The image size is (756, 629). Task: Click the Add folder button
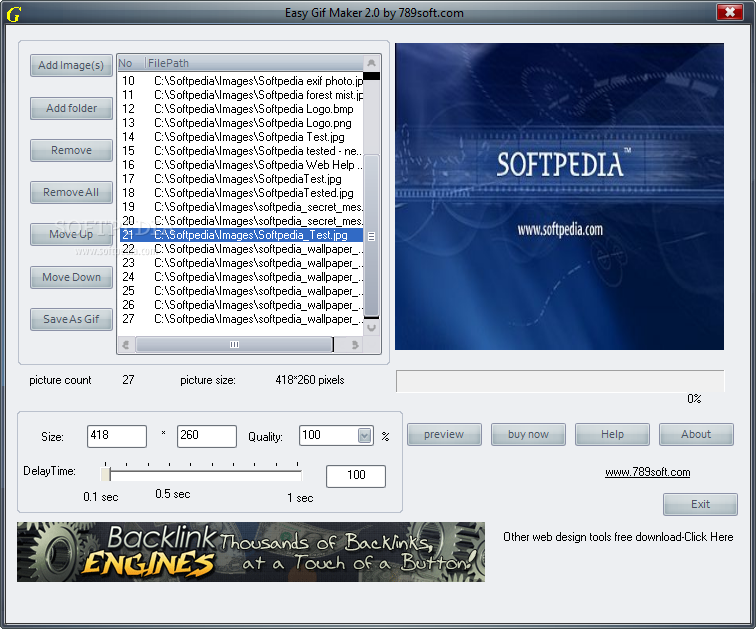click(71, 108)
